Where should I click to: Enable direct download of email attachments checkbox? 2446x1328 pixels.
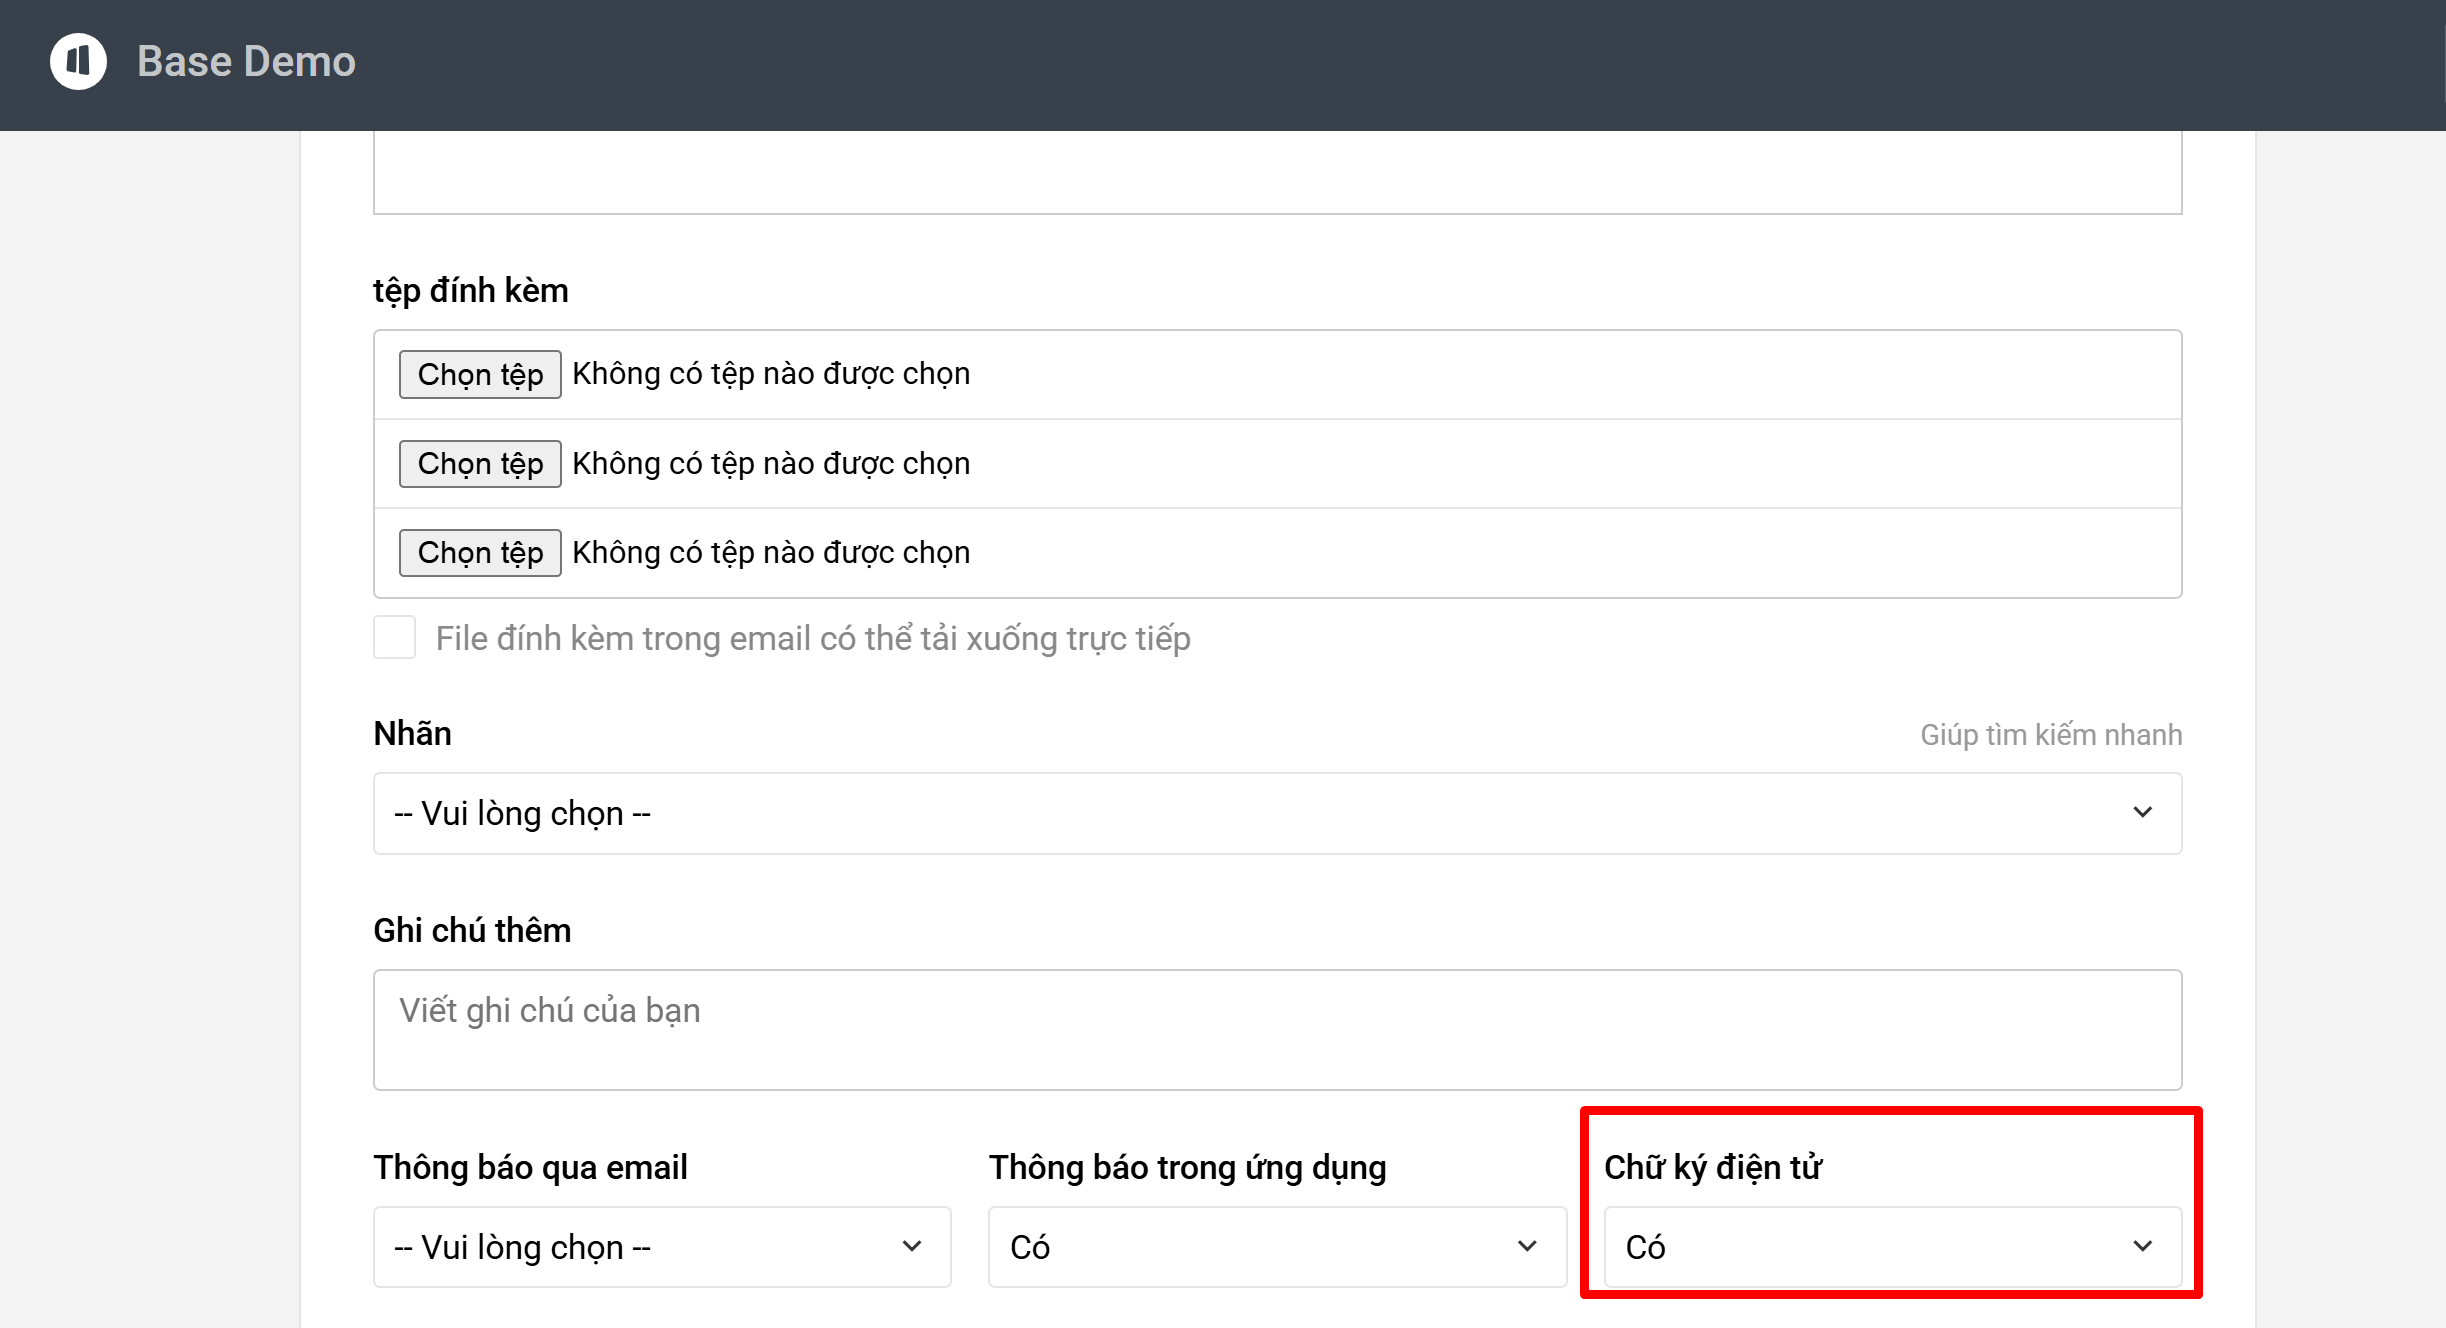point(394,638)
